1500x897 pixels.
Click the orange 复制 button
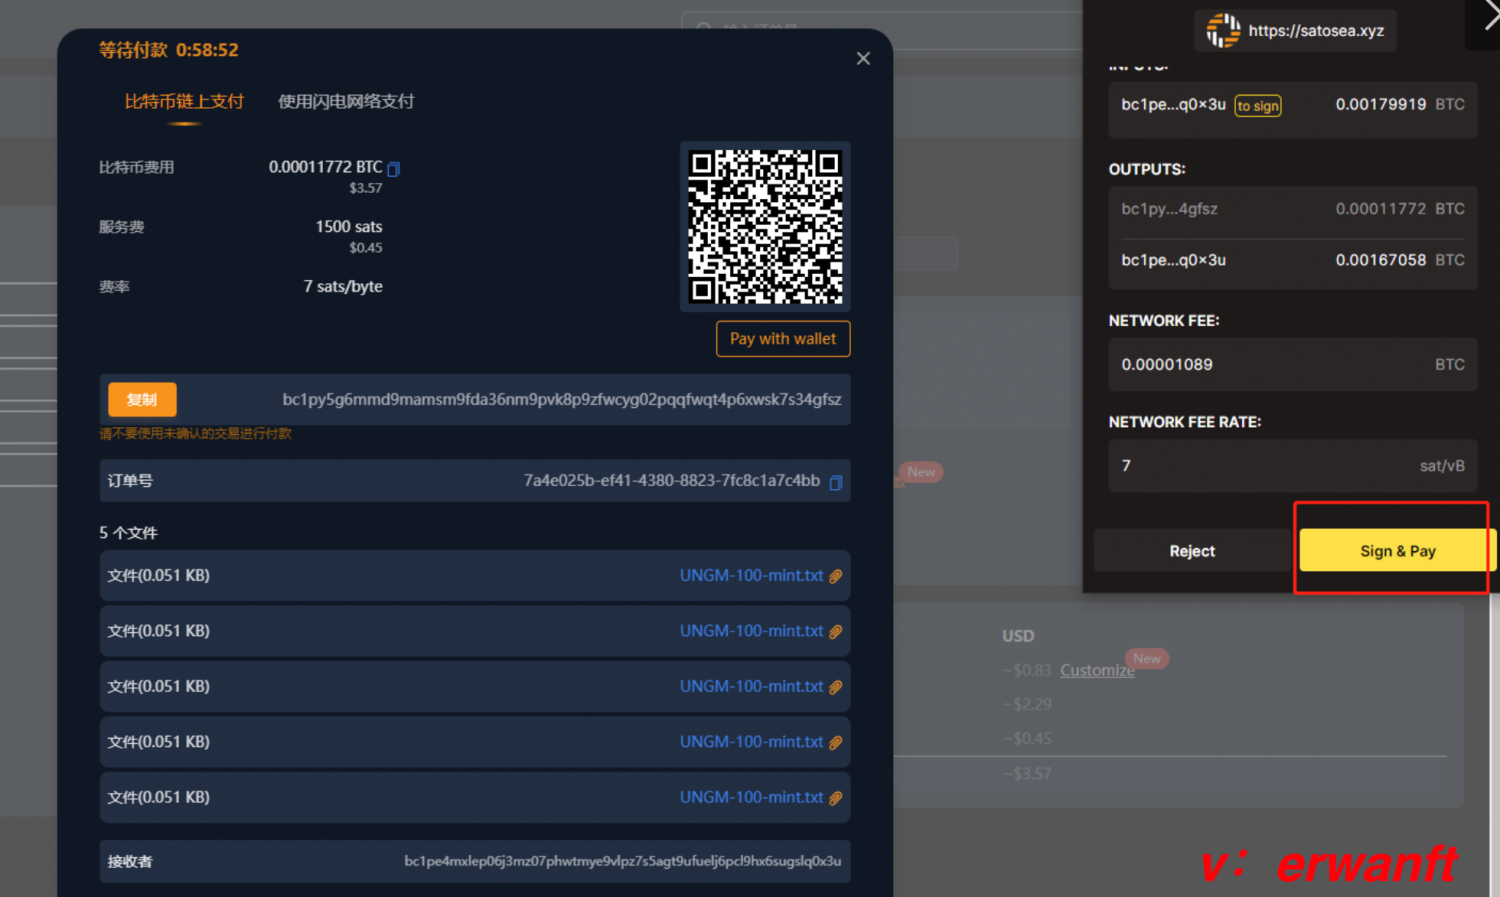click(142, 400)
